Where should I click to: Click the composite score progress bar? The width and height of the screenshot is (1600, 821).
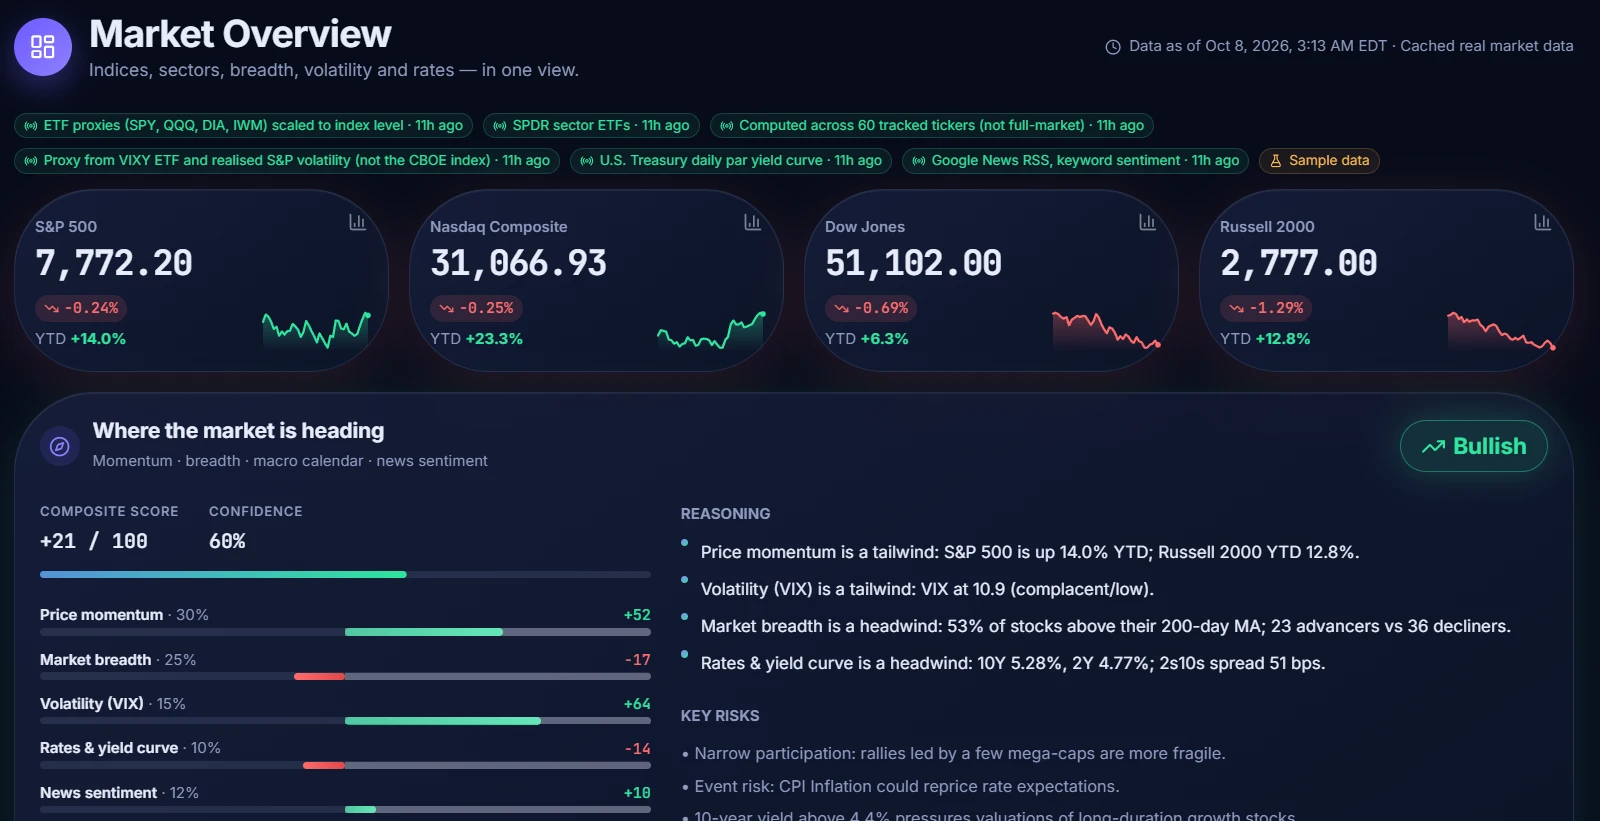point(345,575)
